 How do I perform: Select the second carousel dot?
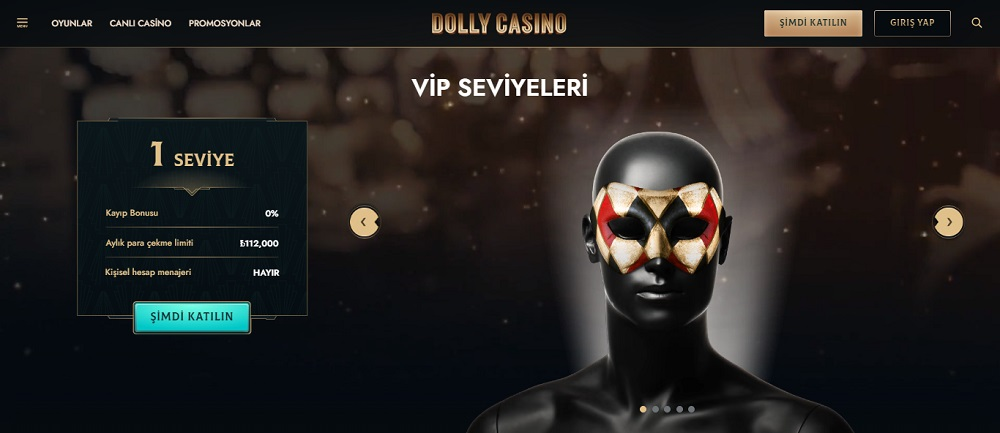655,409
